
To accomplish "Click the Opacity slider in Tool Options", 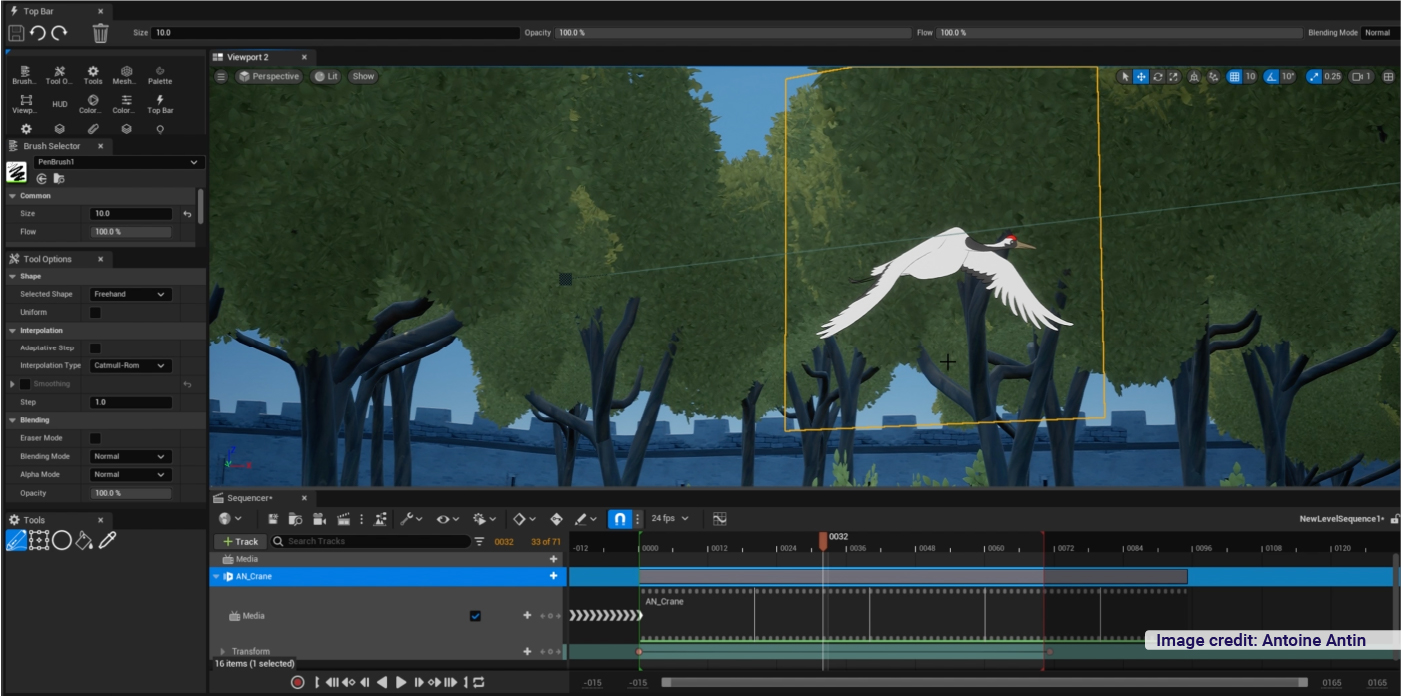I will (x=131, y=493).
